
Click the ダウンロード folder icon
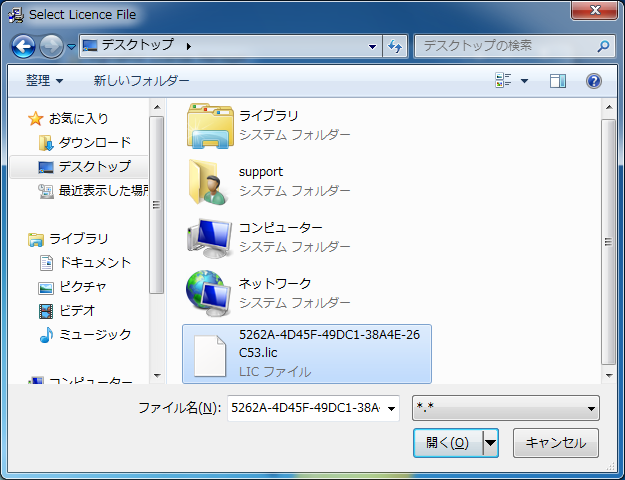[45, 143]
